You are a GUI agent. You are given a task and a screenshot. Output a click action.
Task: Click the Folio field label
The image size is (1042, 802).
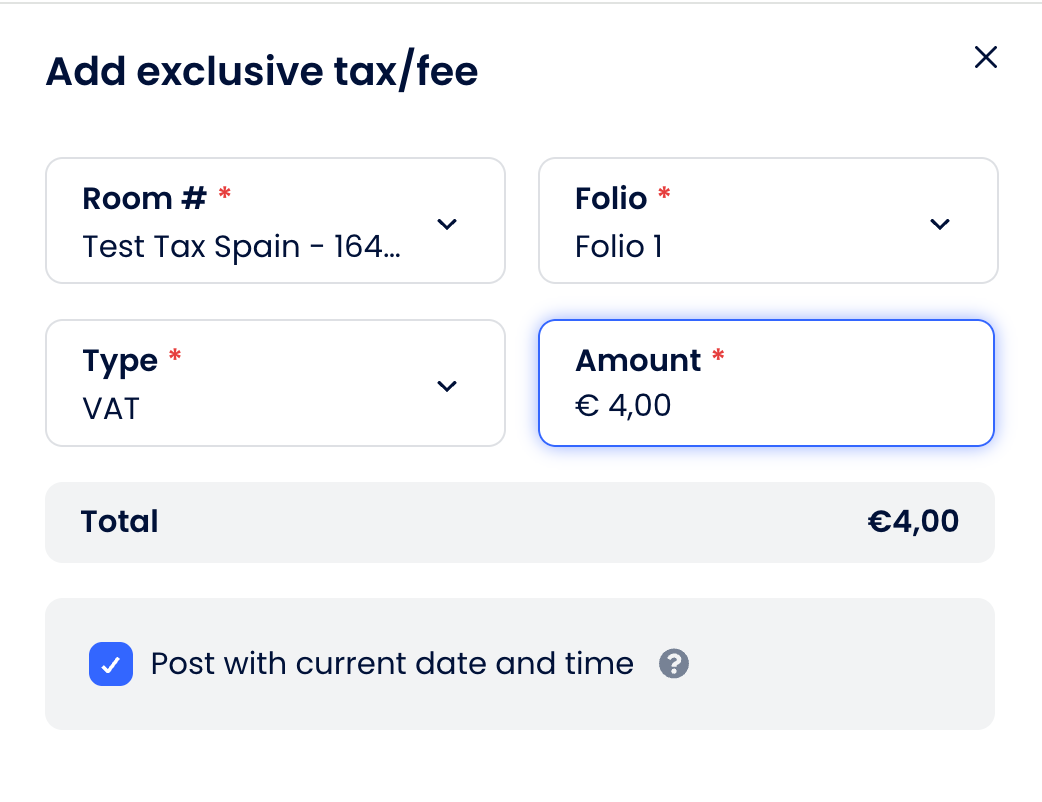[x=611, y=199]
